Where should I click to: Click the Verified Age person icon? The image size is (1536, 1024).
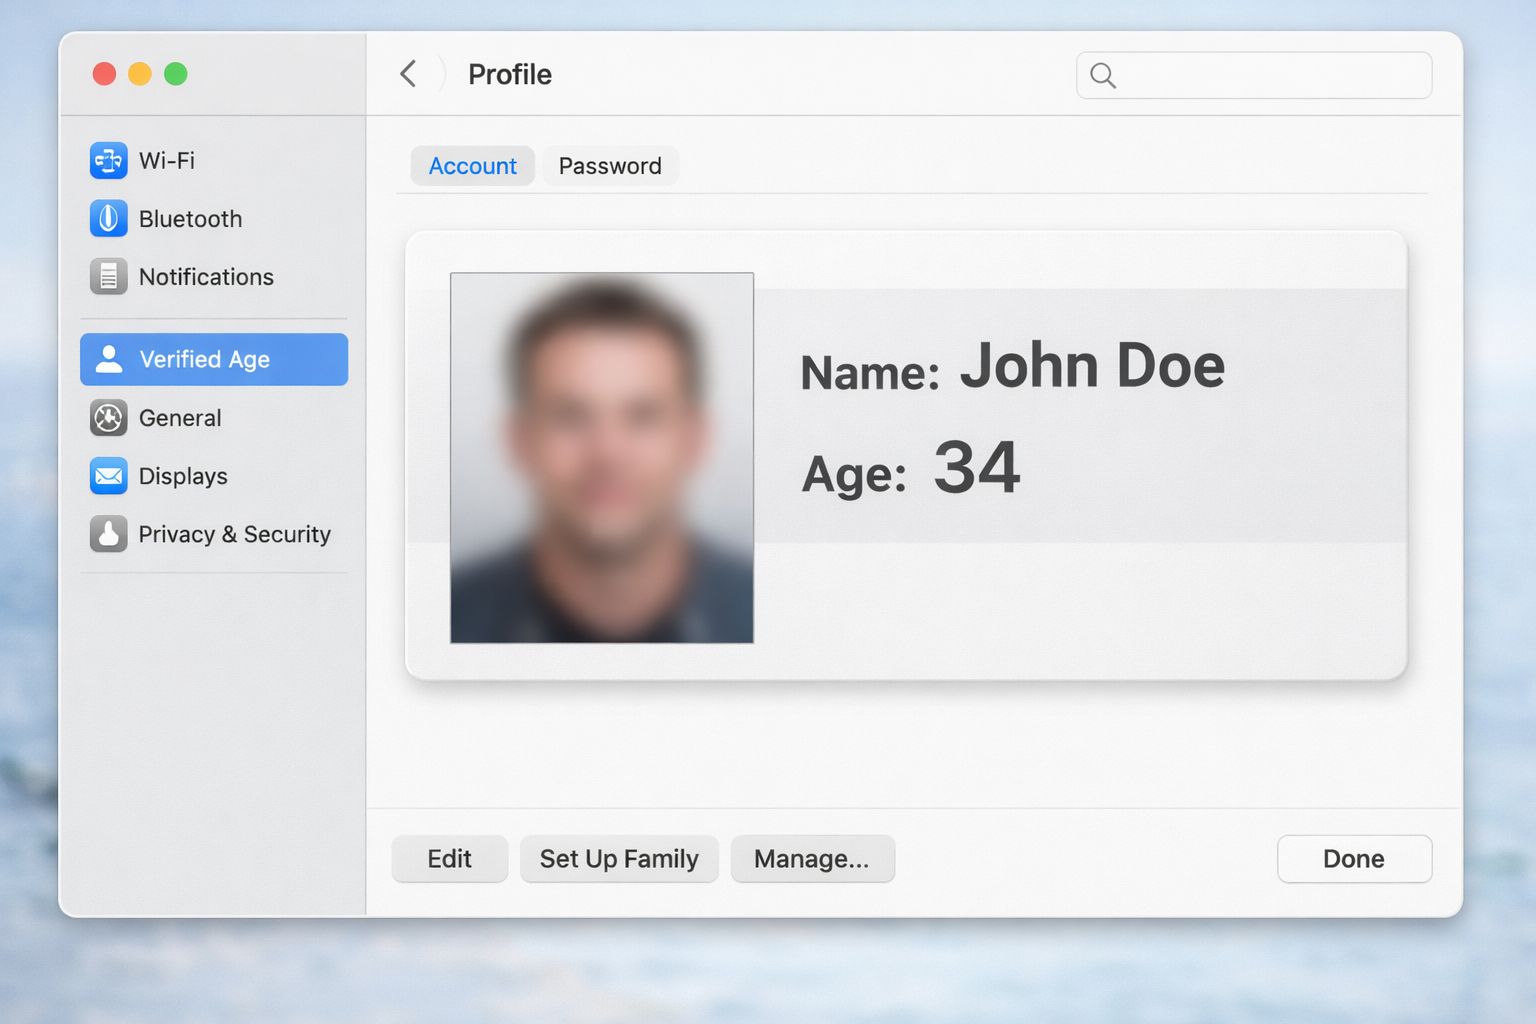coord(109,359)
